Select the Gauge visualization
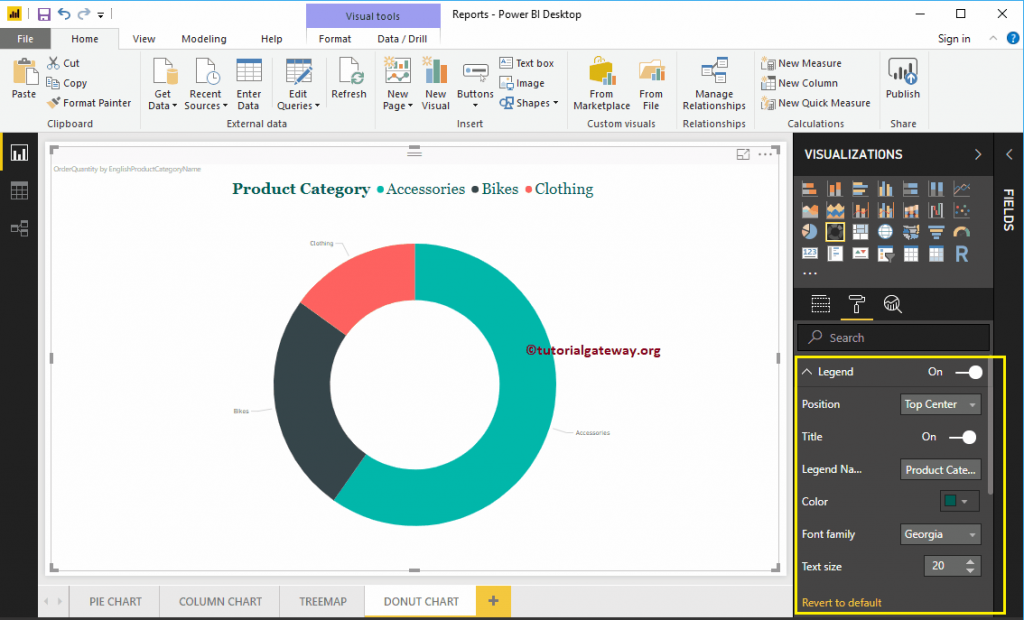Image resolution: width=1024 pixels, height=620 pixels. pos(961,232)
